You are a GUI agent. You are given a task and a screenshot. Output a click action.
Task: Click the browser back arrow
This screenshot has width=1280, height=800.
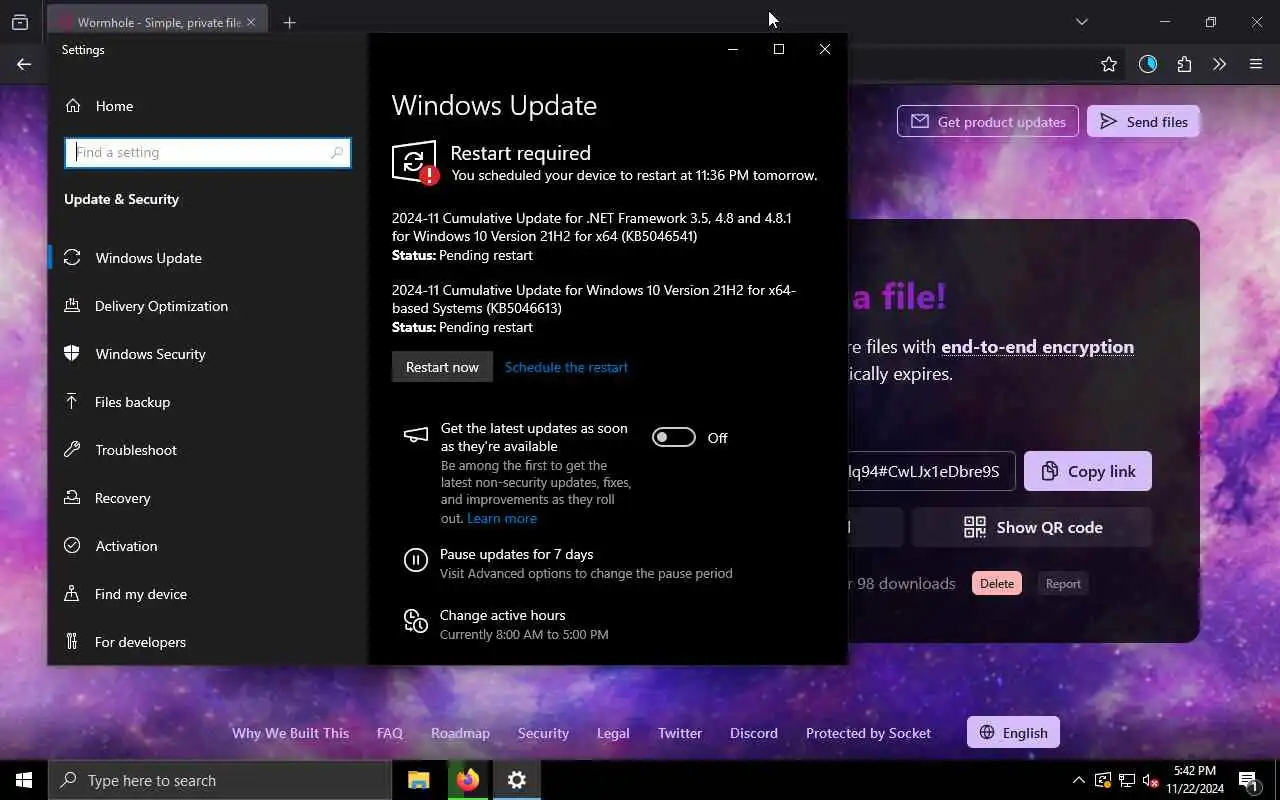[x=24, y=64]
